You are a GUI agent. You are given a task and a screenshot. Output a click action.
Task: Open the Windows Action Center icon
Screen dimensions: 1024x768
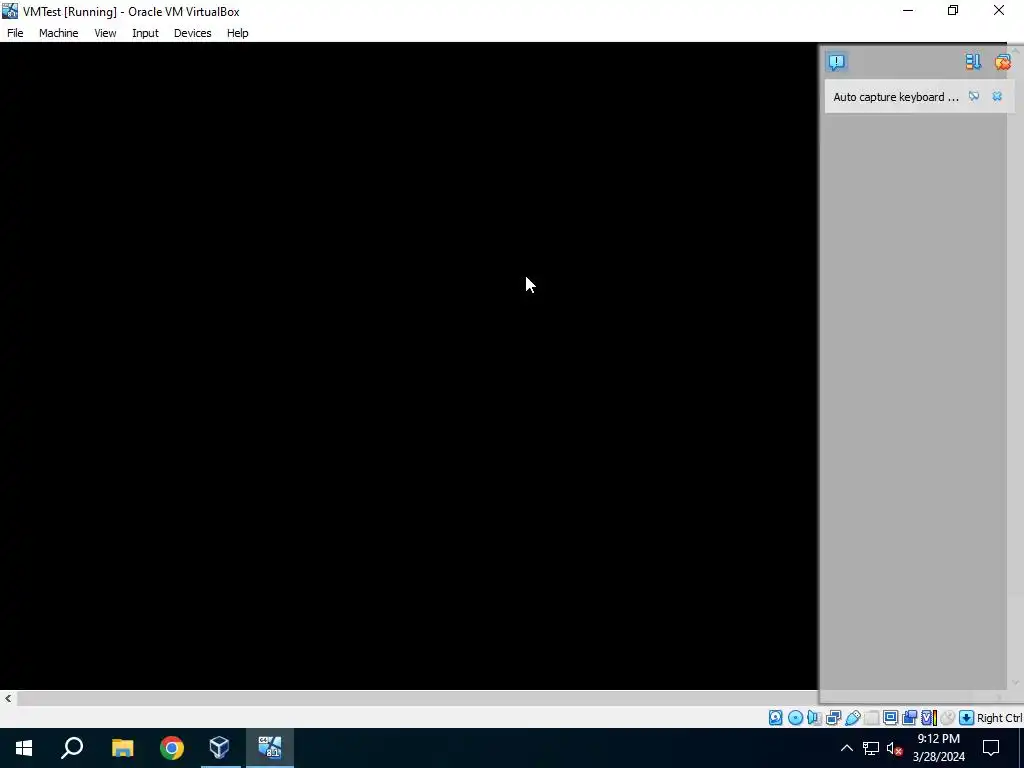pyautogui.click(x=991, y=748)
